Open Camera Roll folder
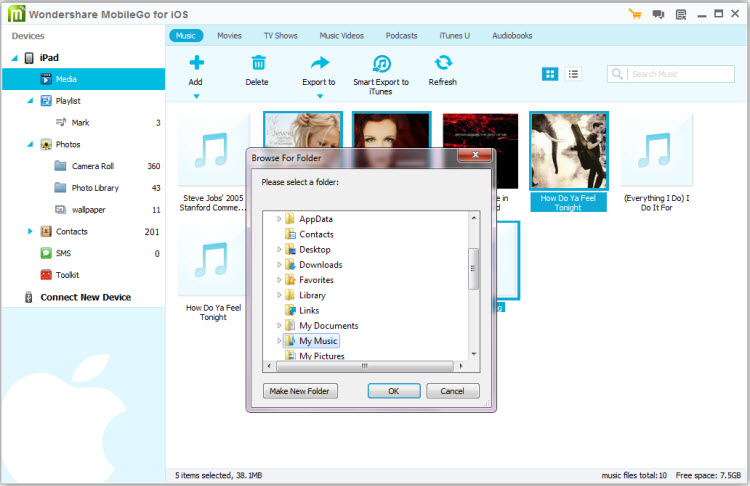 tap(92, 166)
